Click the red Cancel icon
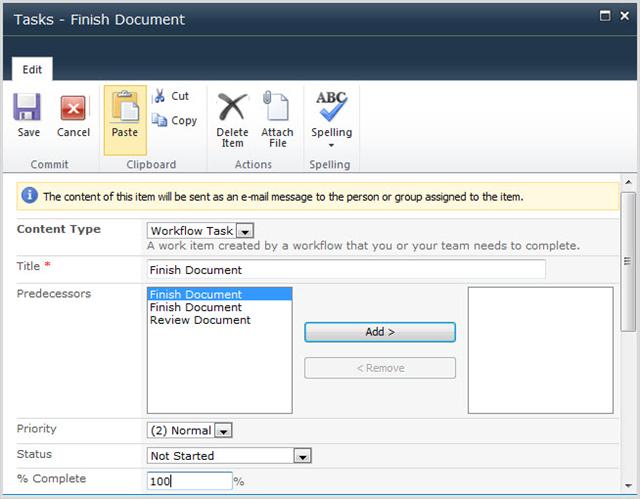The width and height of the screenshot is (640, 499). [x=73, y=108]
